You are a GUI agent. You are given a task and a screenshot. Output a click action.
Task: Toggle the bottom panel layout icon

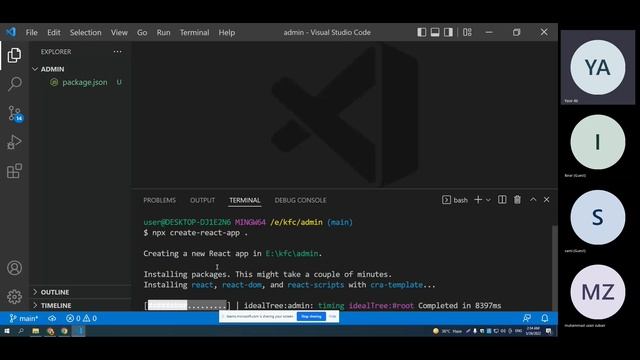pyautogui.click(x=435, y=32)
